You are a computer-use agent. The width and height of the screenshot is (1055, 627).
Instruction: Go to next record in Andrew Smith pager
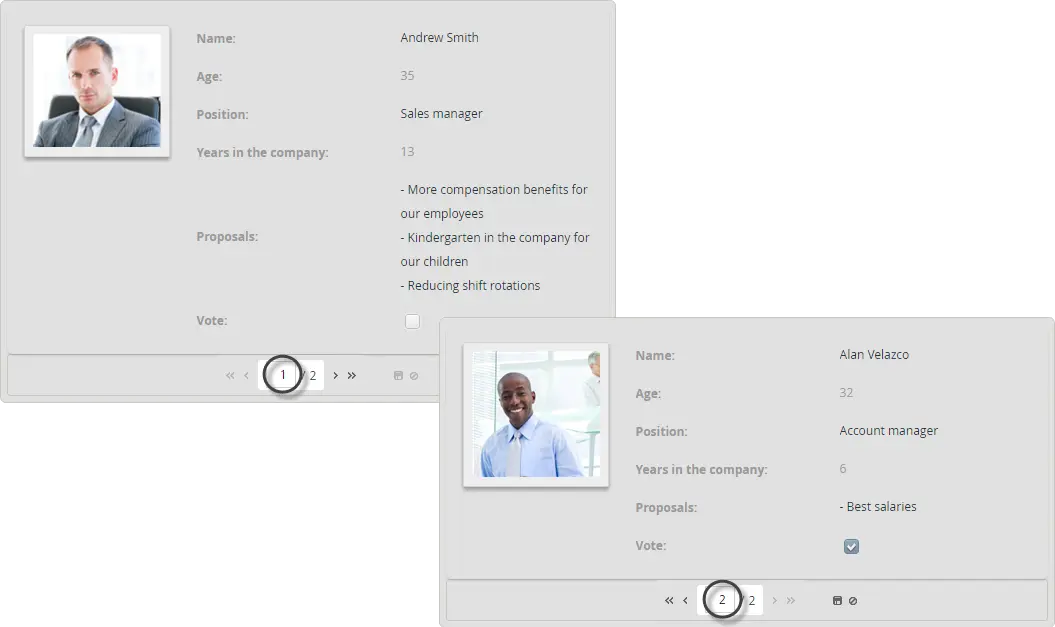[336, 375]
